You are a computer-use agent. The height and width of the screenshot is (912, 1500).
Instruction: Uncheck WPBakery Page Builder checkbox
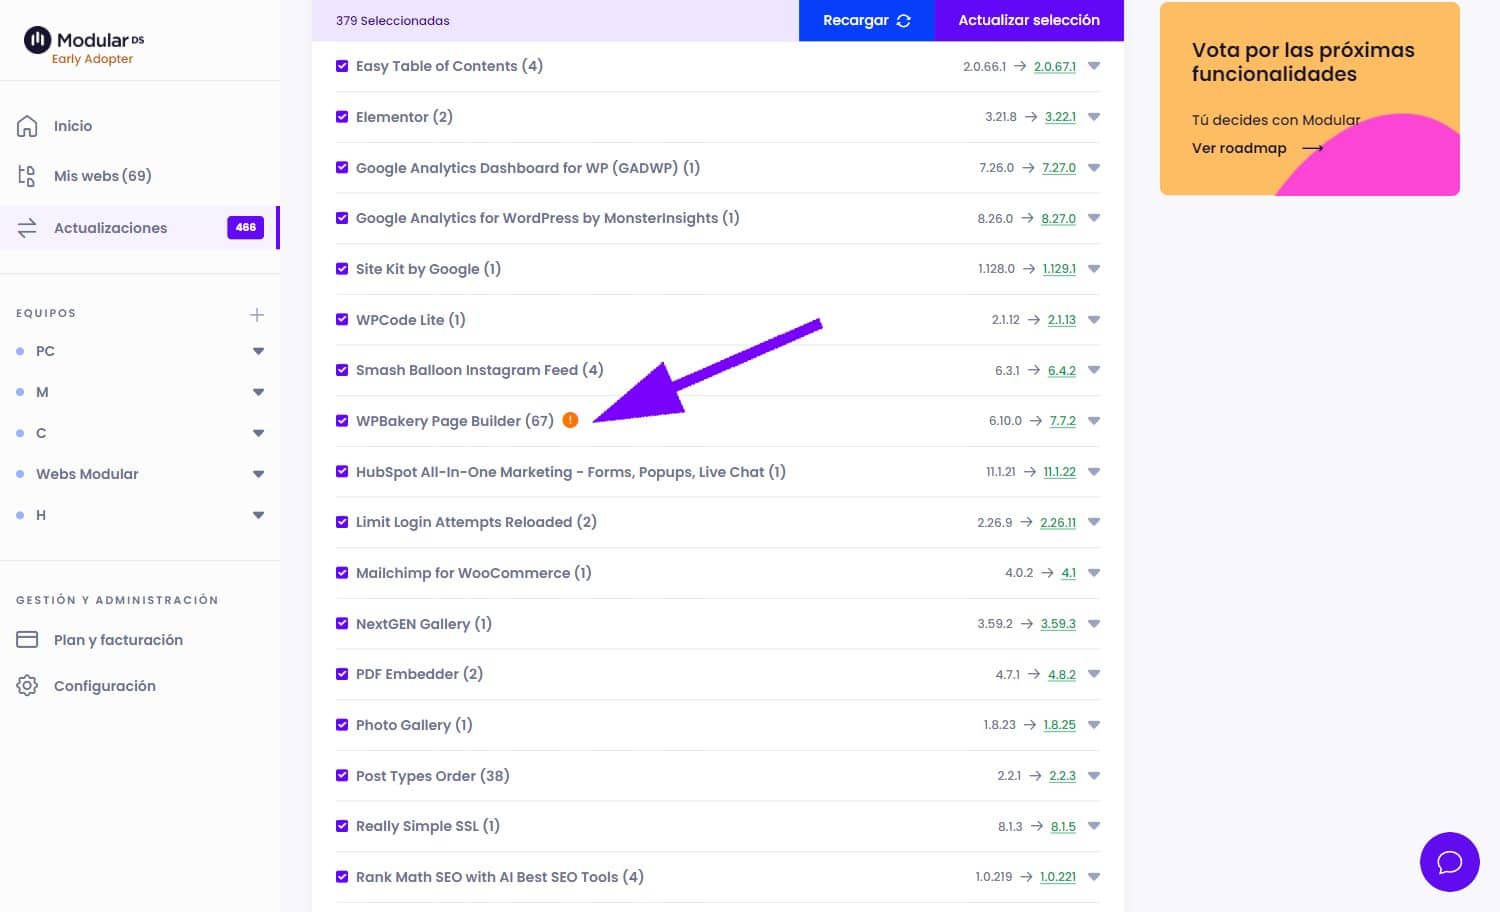point(342,421)
